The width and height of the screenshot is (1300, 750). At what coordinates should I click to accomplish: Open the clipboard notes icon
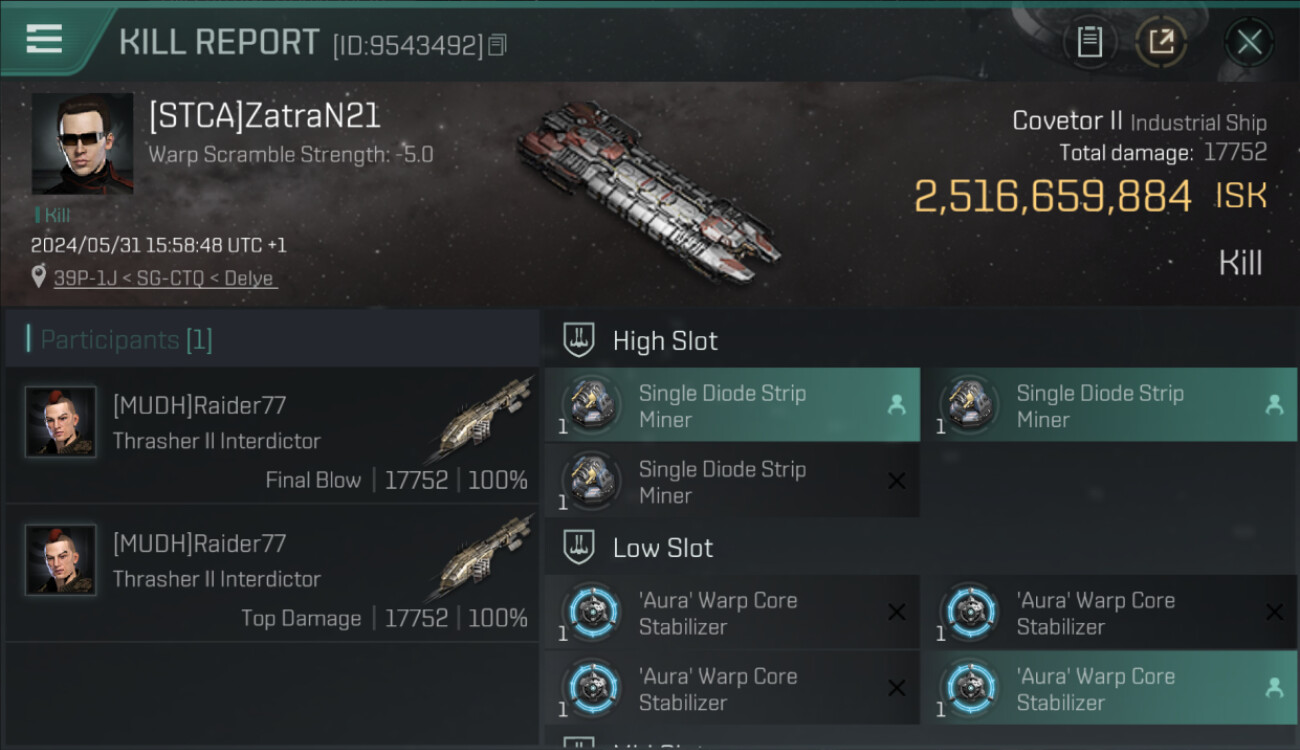(x=1089, y=42)
